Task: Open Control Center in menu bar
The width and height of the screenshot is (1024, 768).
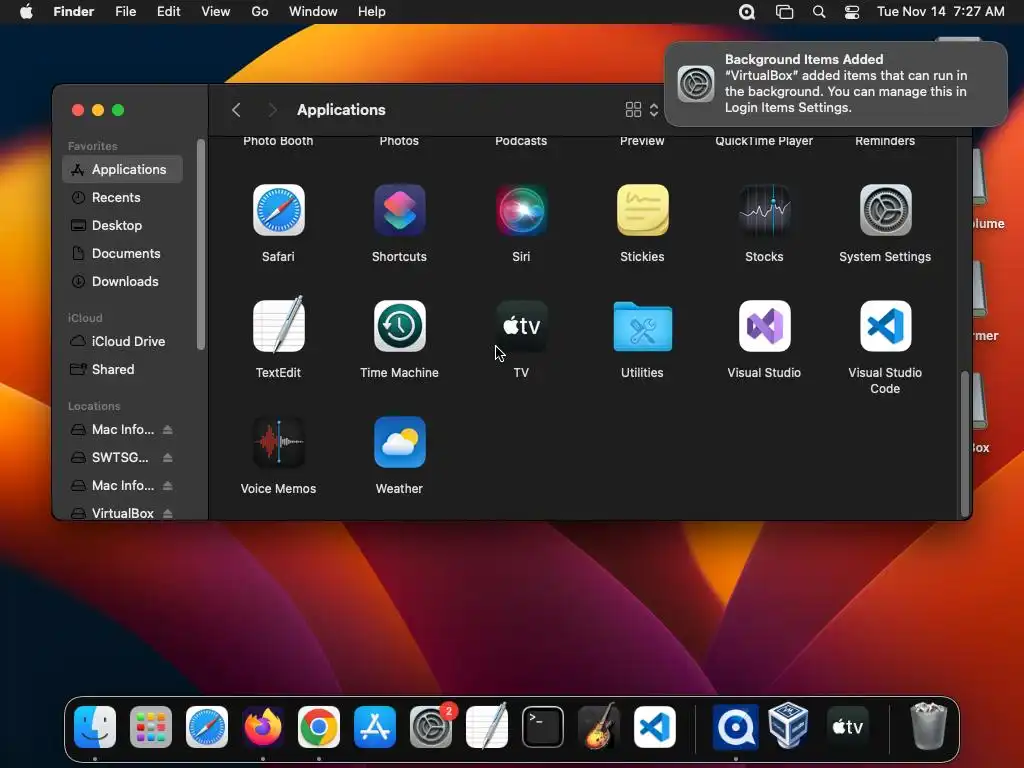Action: pyautogui.click(x=852, y=12)
